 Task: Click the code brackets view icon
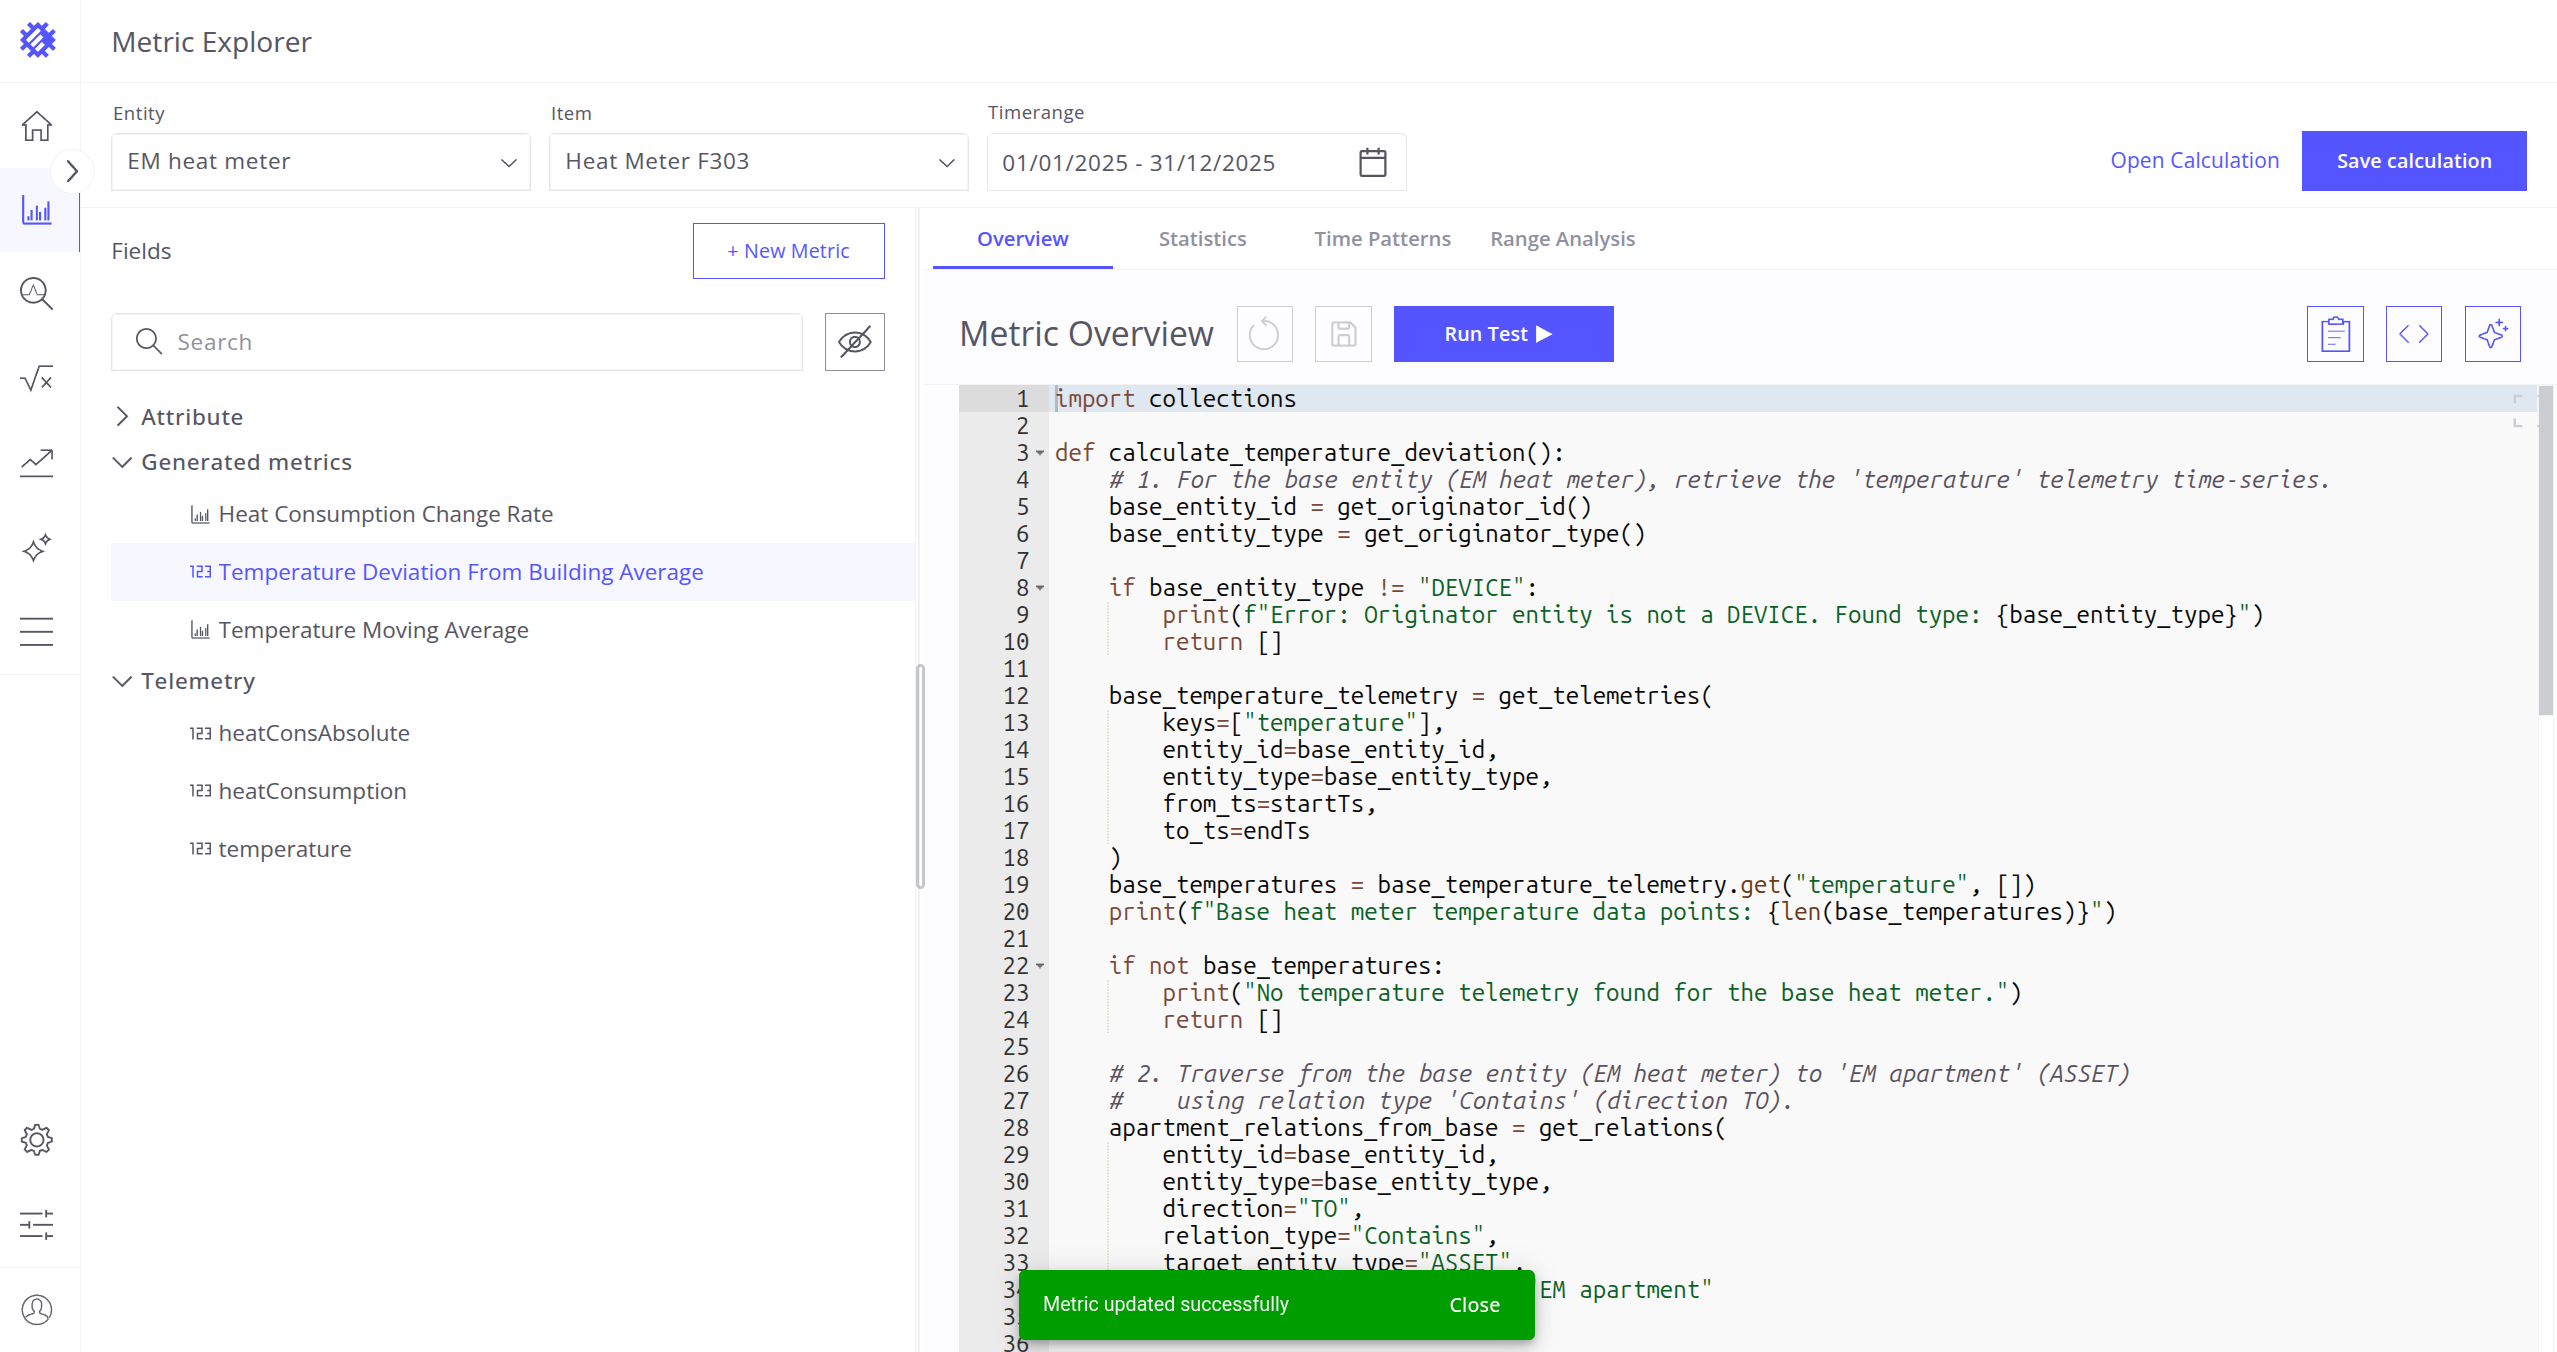pos(2413,334)
